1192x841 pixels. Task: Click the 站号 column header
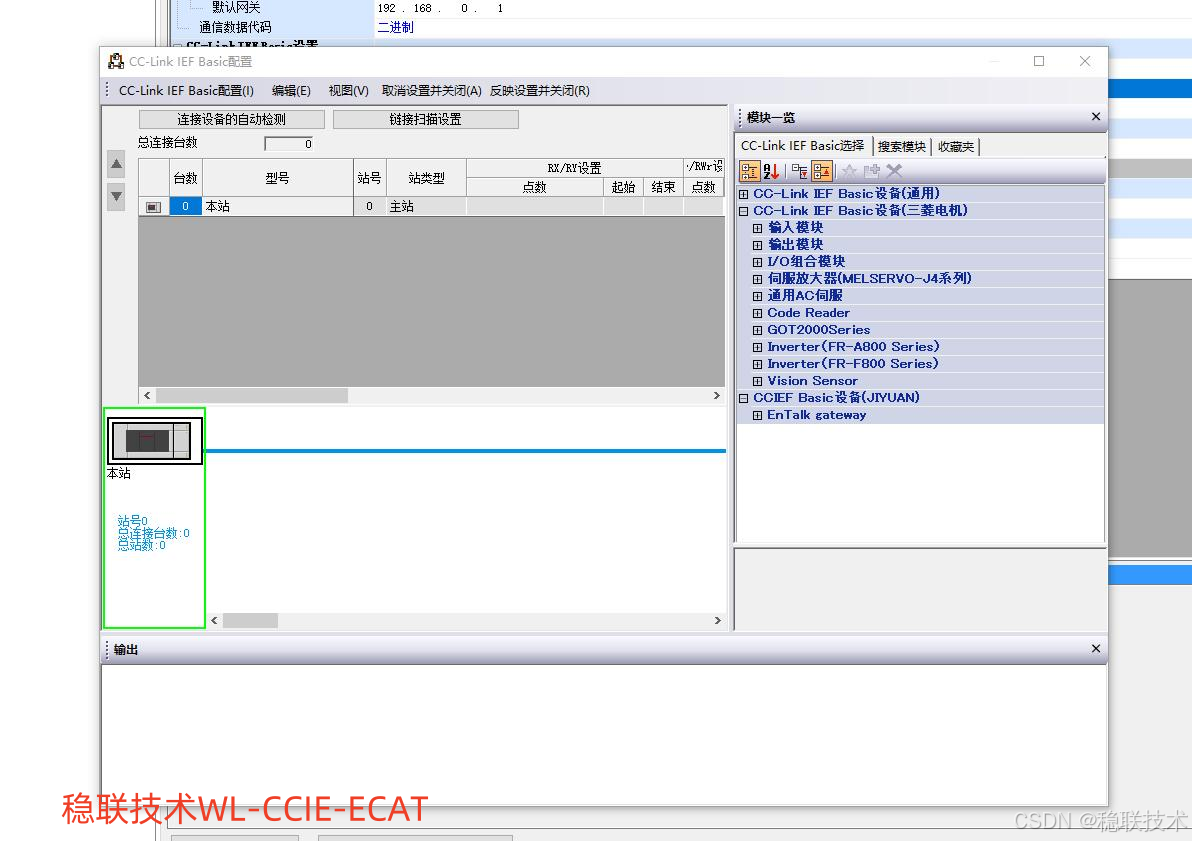point(369,178)
